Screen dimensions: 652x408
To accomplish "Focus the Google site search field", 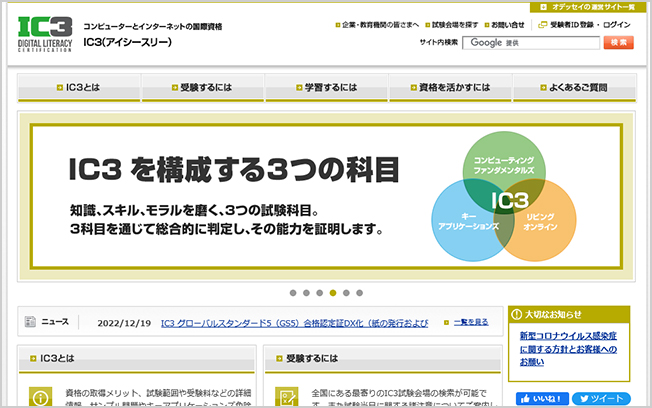I will [531, 42].
